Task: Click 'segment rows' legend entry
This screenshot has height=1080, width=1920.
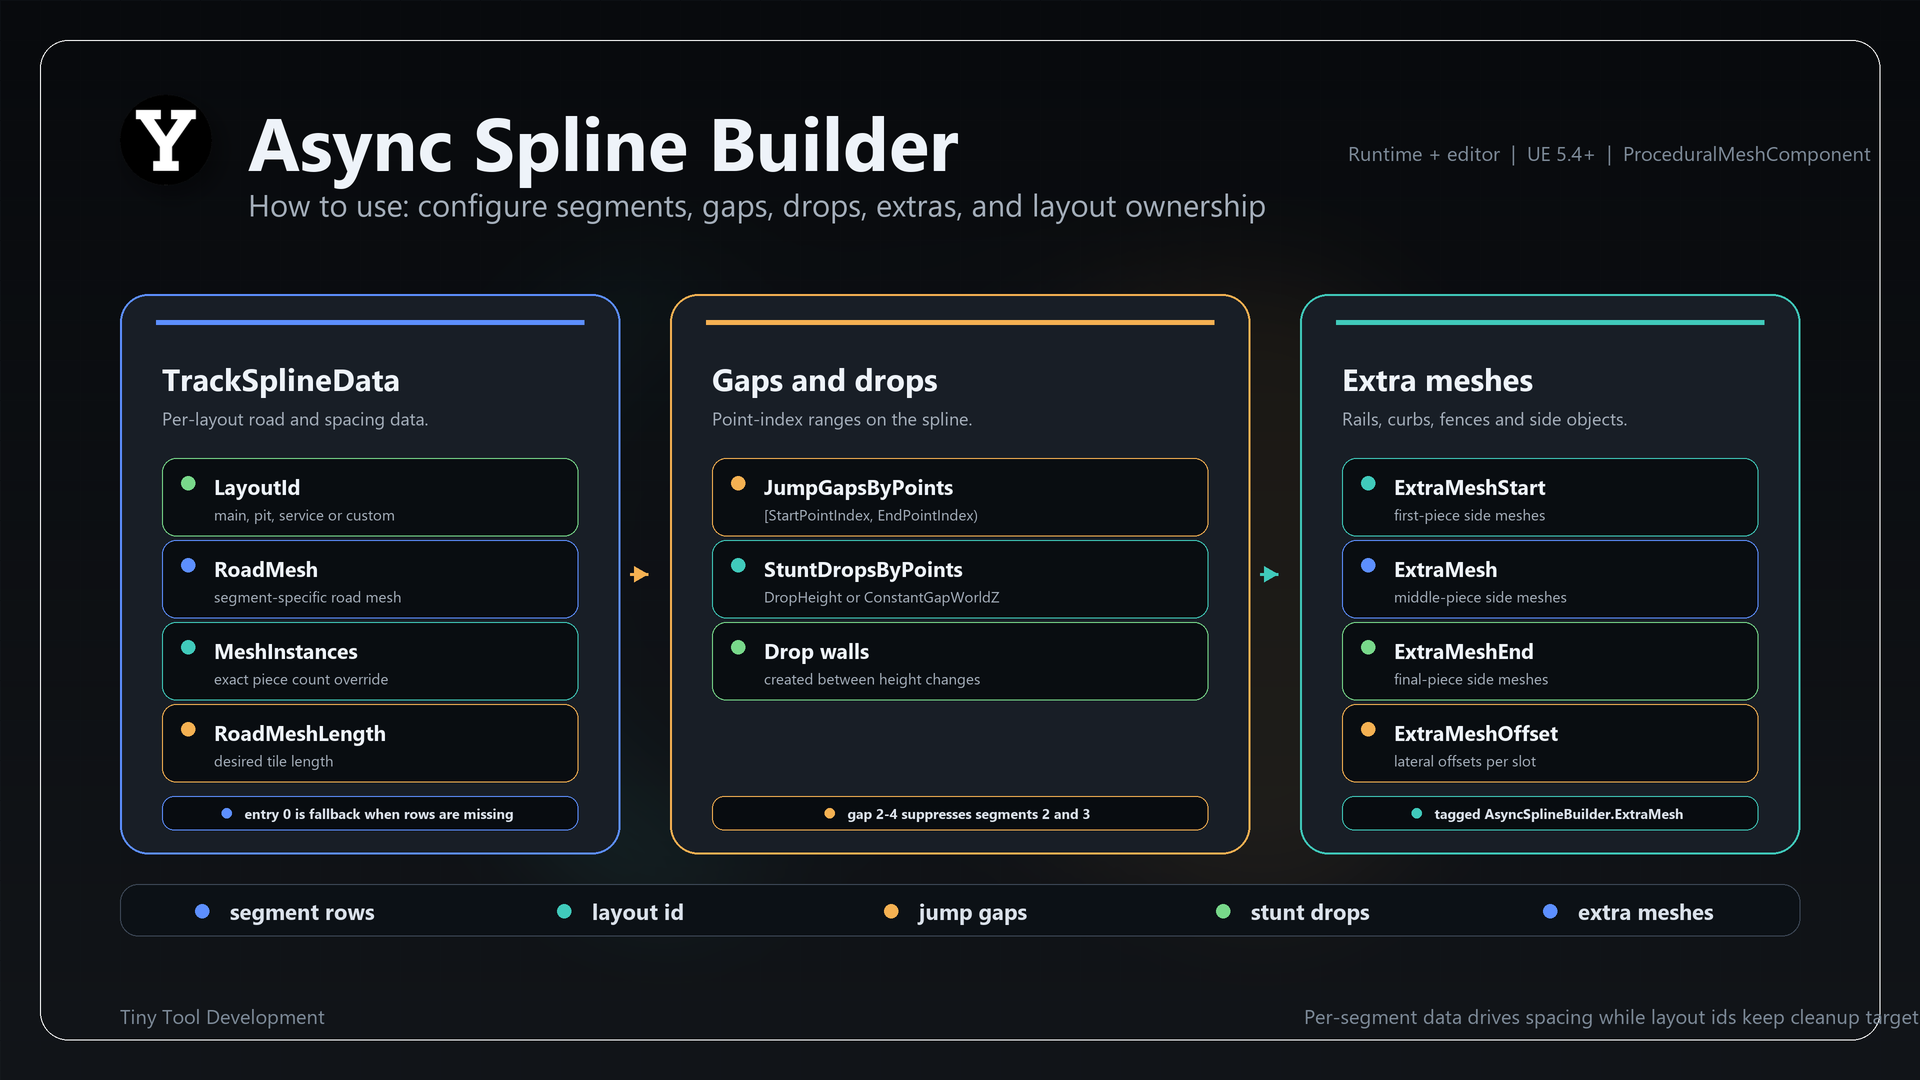Action: [x=285, y=912]
